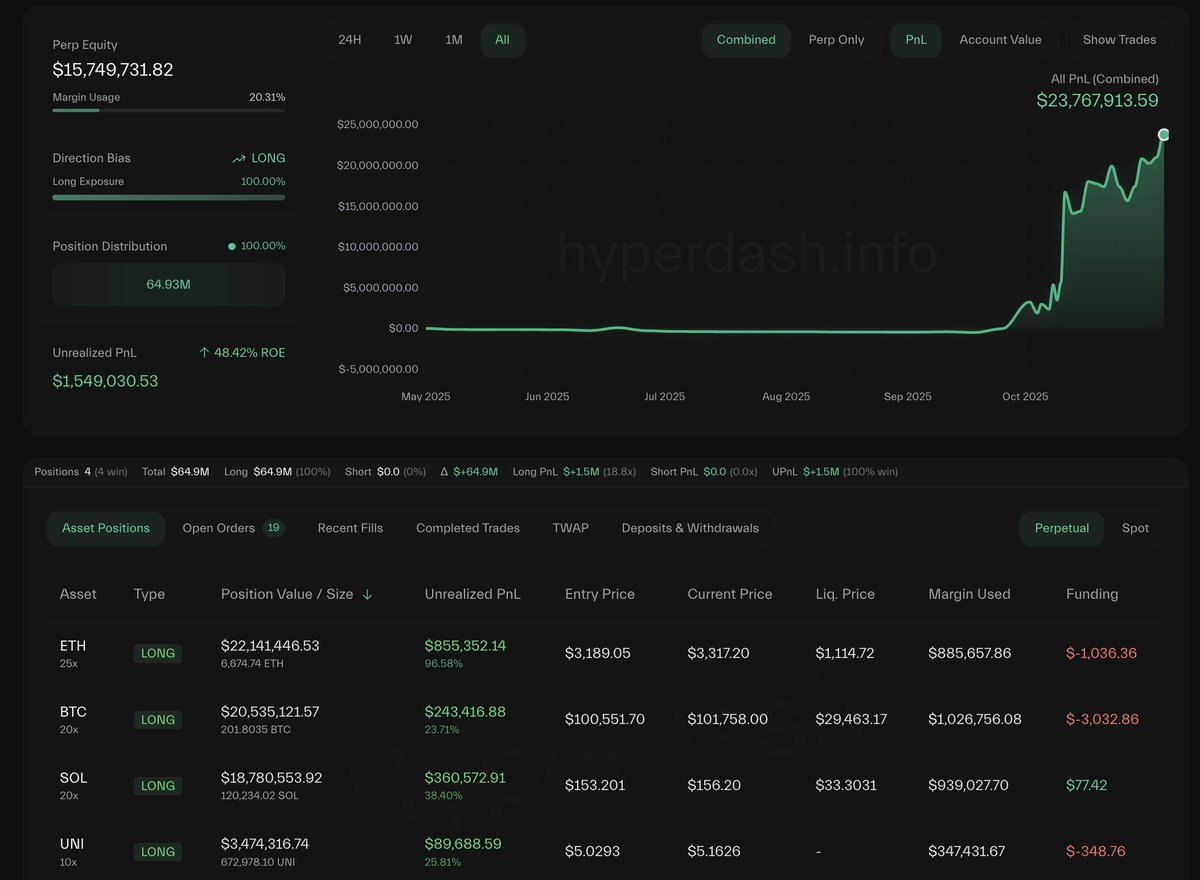Select the 1M time range
The image size is (1200, 880).
tap(454, 40)
